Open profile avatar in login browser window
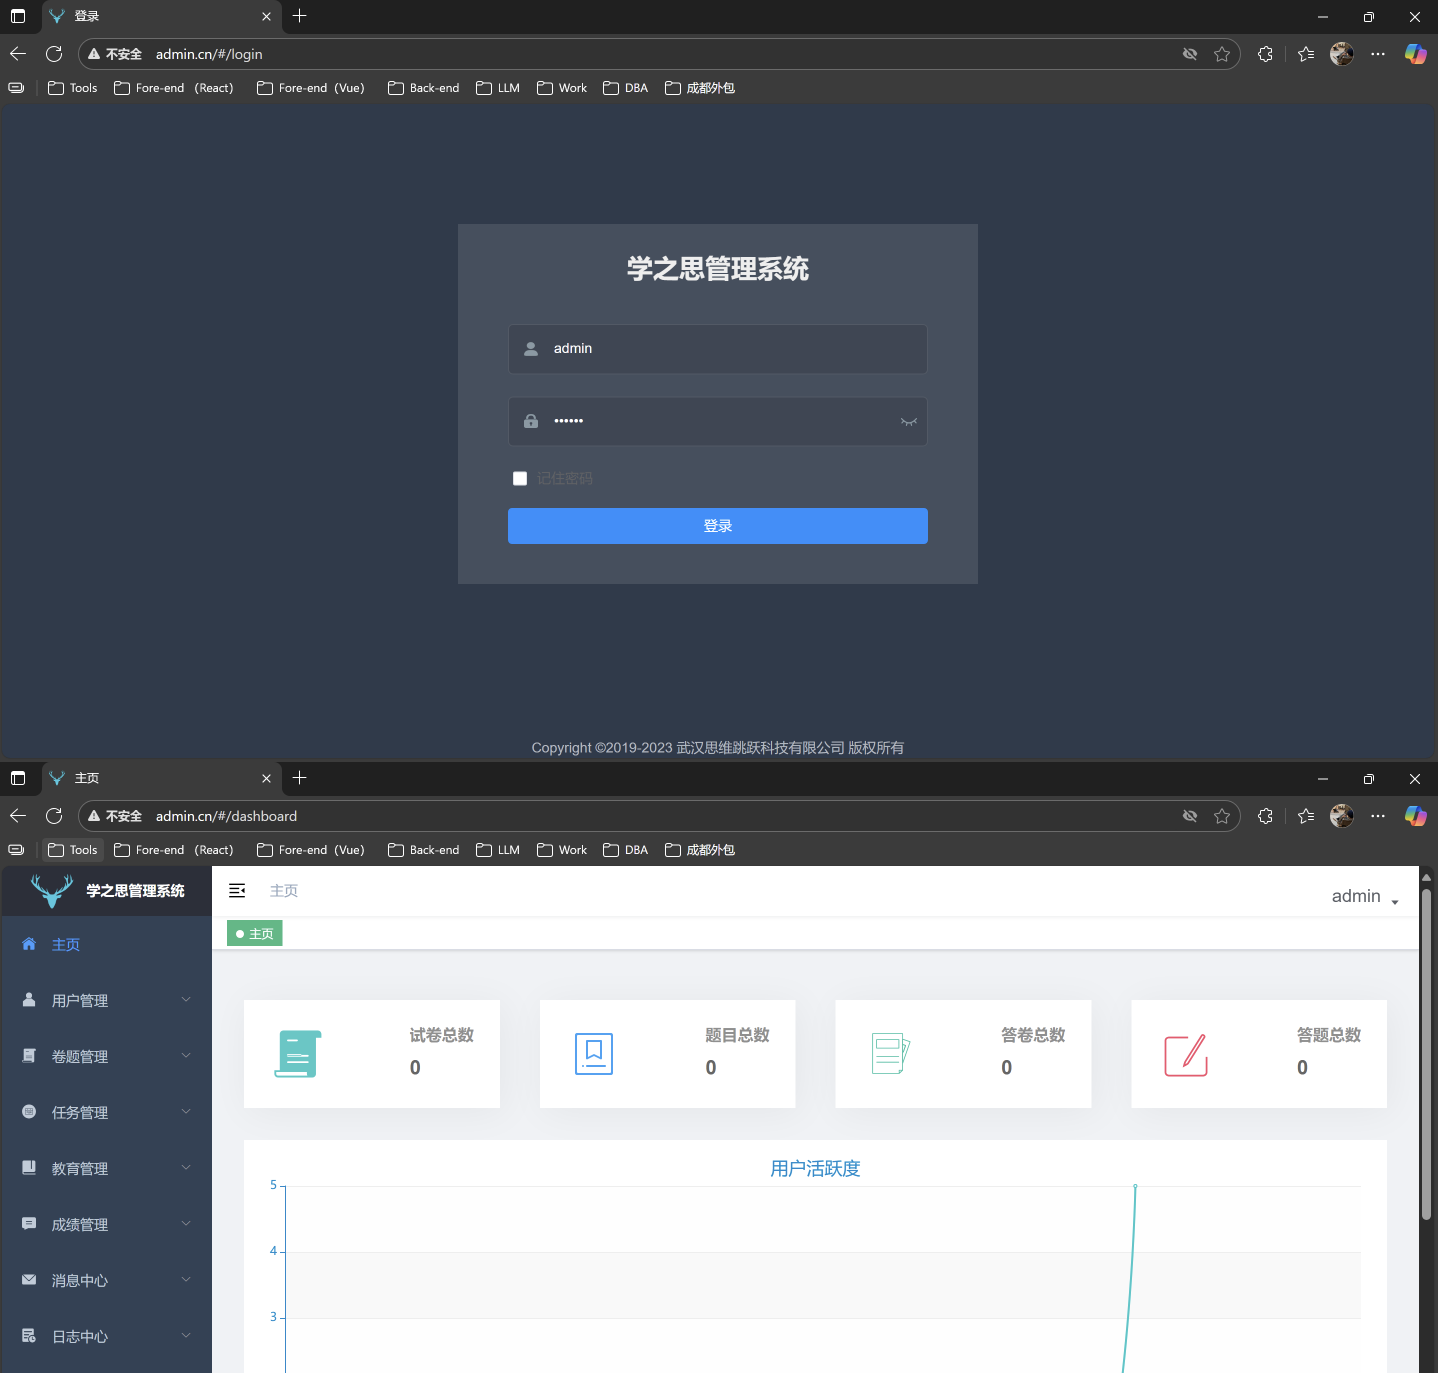 pyautogui.click(x=1342, y=54)
